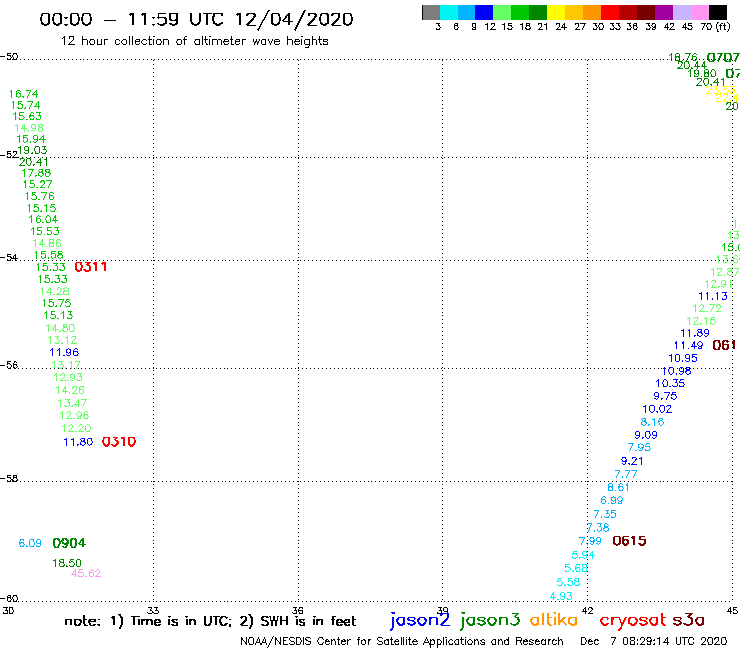Select the 10.35 wave height value

click(670, 383)
